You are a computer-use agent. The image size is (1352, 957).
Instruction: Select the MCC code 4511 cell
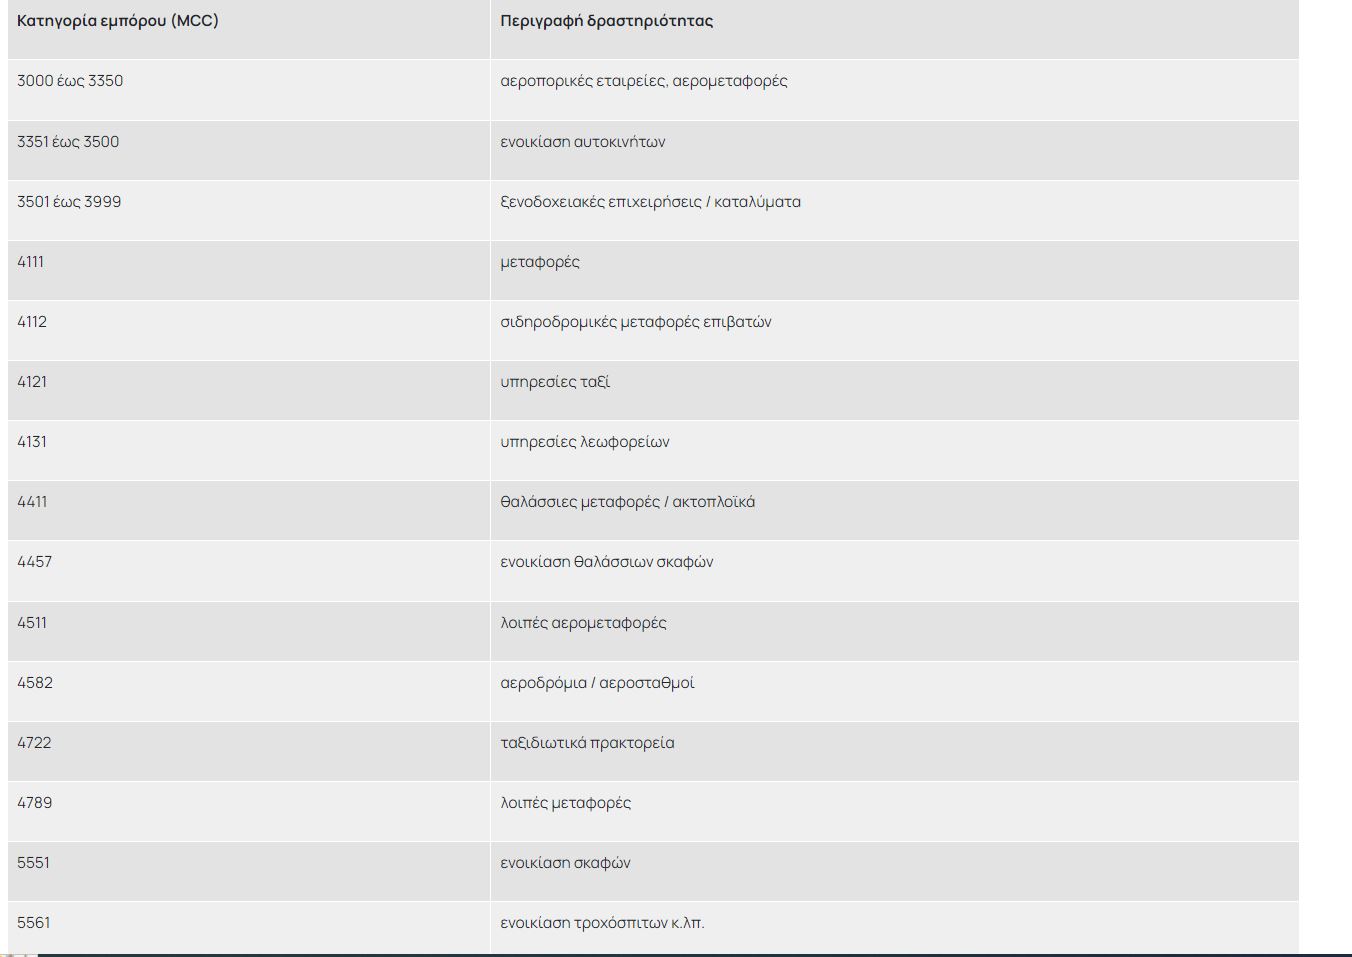(32, 623)
